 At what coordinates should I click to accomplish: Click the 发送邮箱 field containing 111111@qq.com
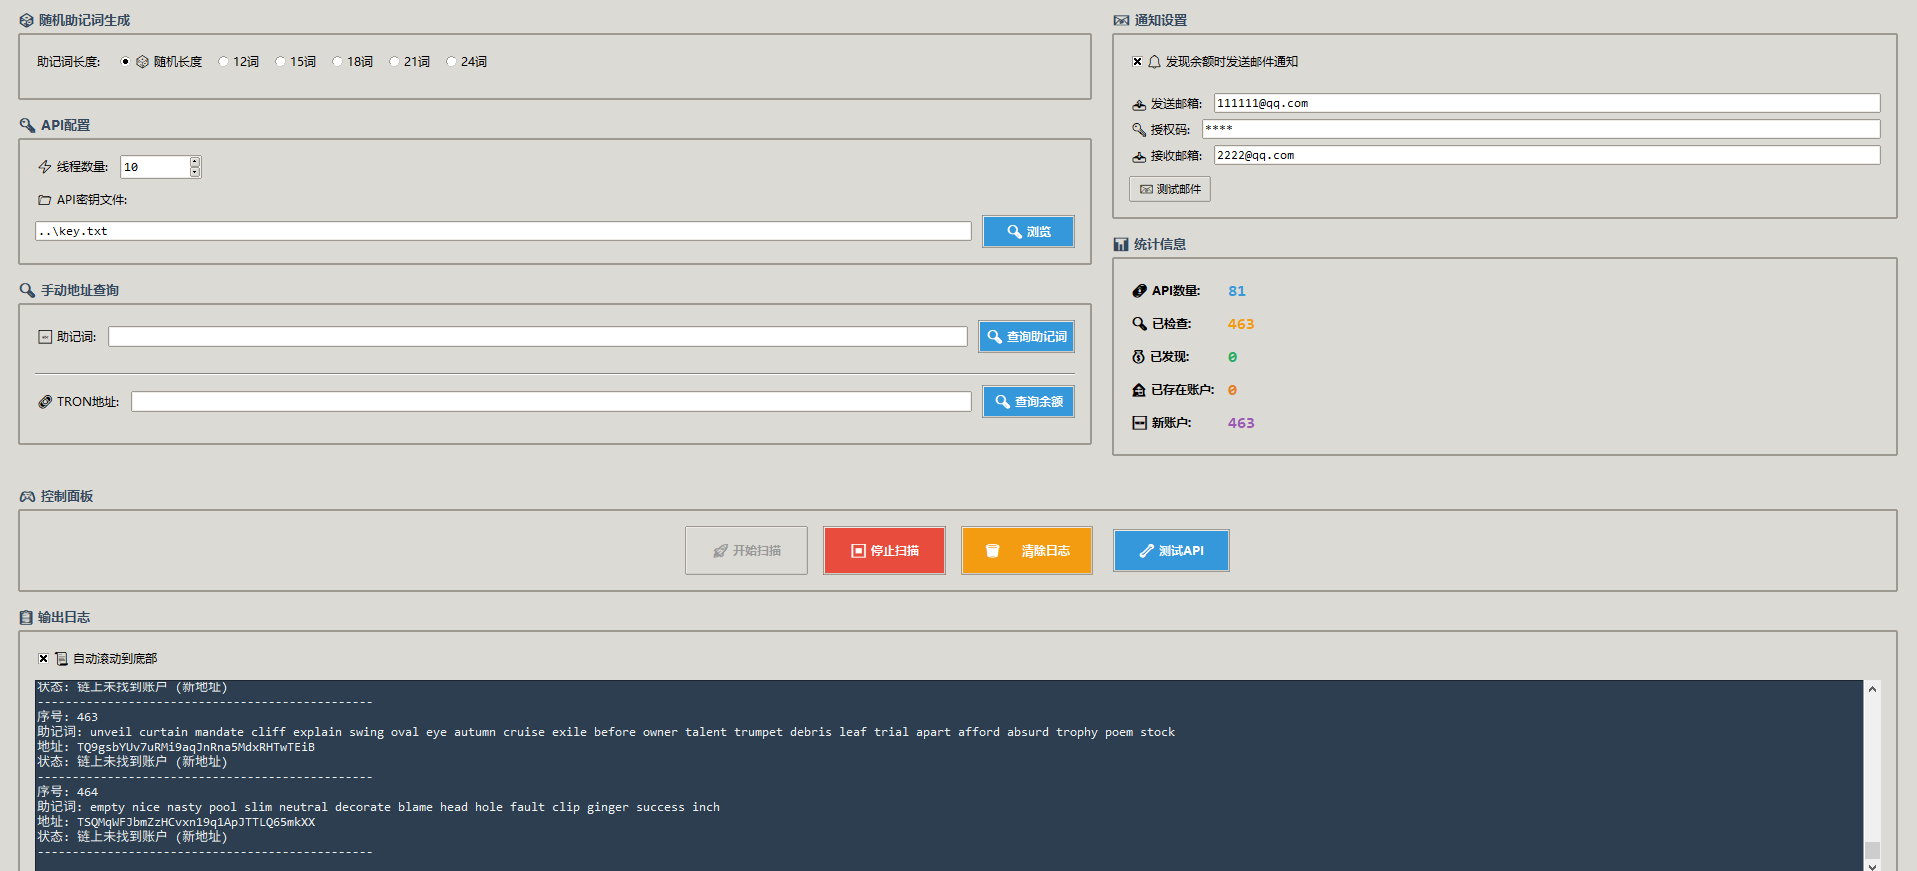pyautogui.click(x=1545, y=103)
